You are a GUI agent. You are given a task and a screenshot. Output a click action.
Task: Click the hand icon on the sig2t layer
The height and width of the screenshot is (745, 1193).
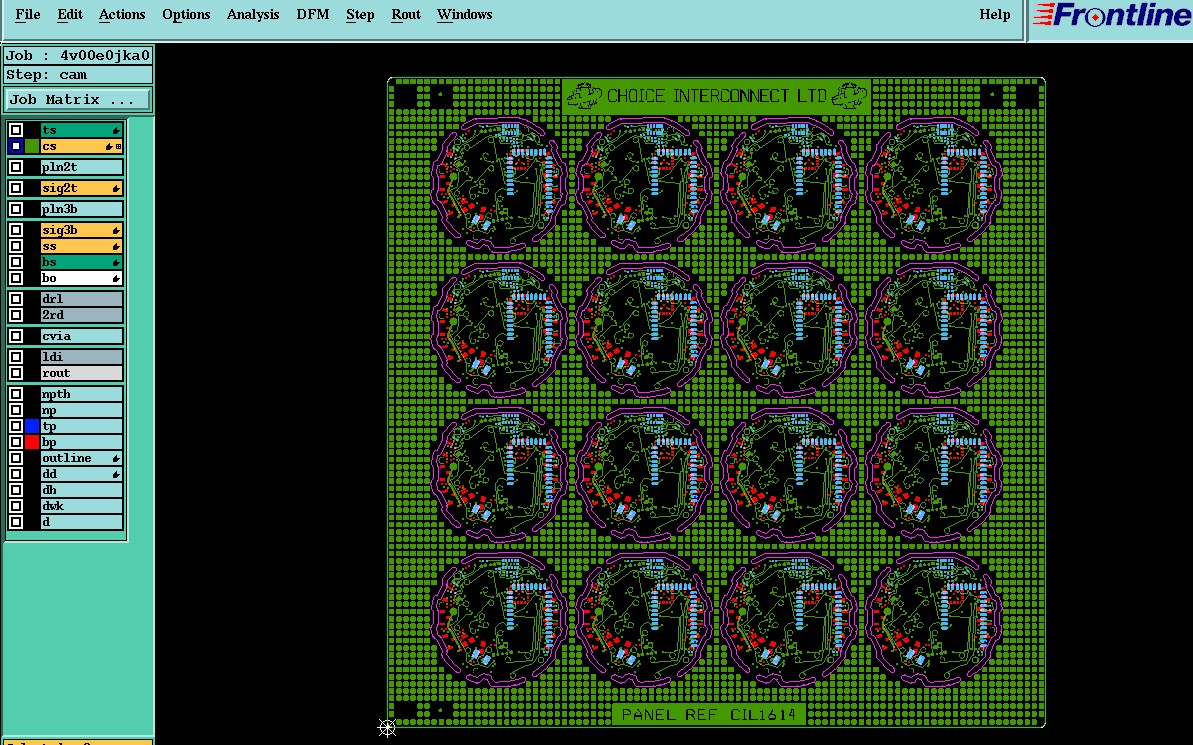[116, 188]
